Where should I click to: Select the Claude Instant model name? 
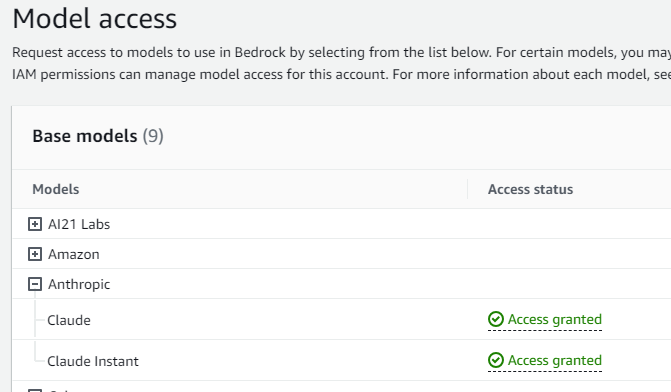(93, 361)
